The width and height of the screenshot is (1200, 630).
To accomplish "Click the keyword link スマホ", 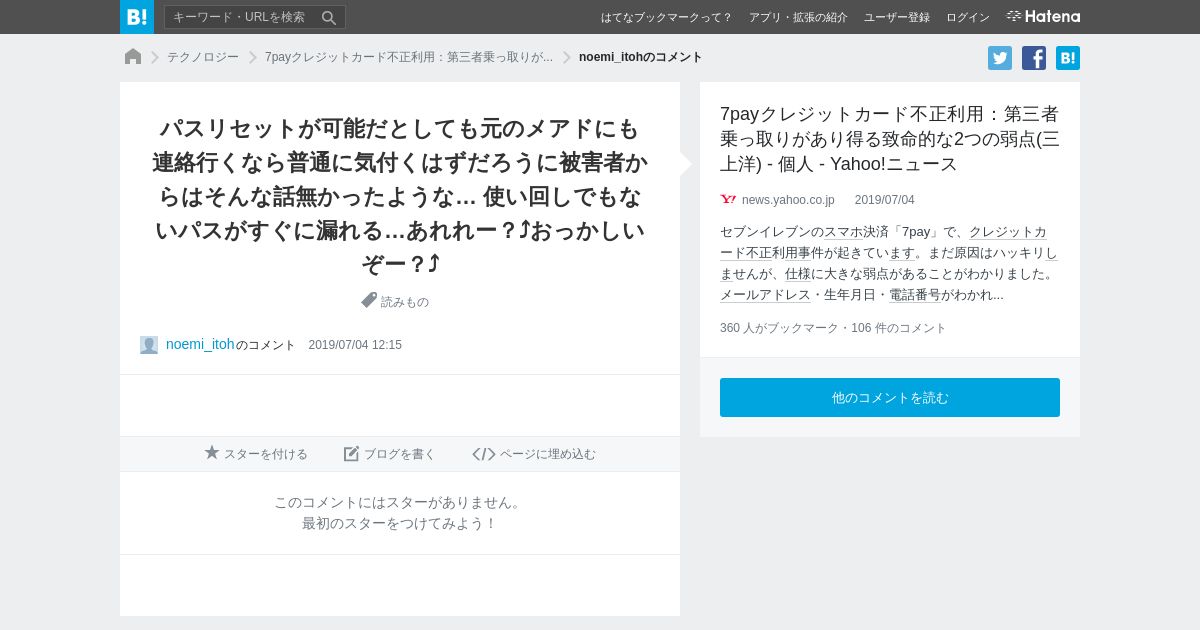I will click(x=843, y=232).
